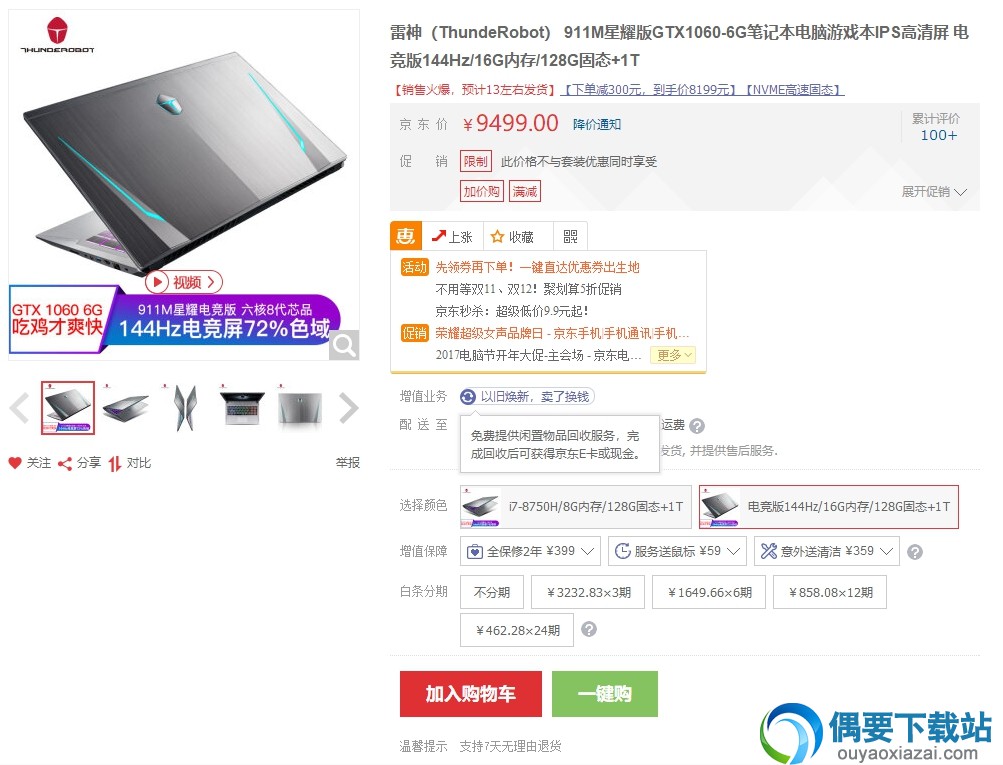
Task: Open the 意外送清洁 ¥359 dropdown
Action: (x=827, y=551)
